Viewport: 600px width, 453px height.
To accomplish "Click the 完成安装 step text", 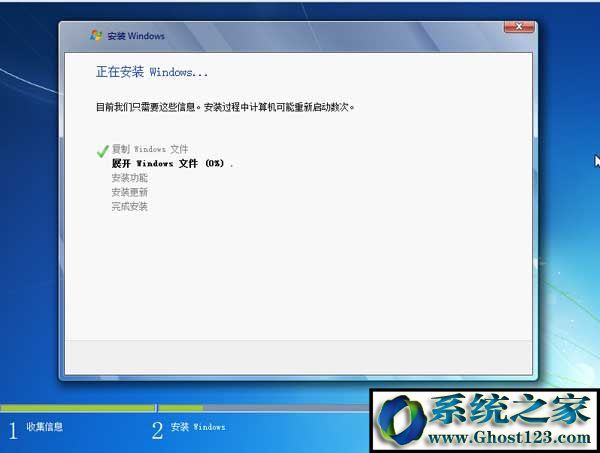I will [129, 207].
